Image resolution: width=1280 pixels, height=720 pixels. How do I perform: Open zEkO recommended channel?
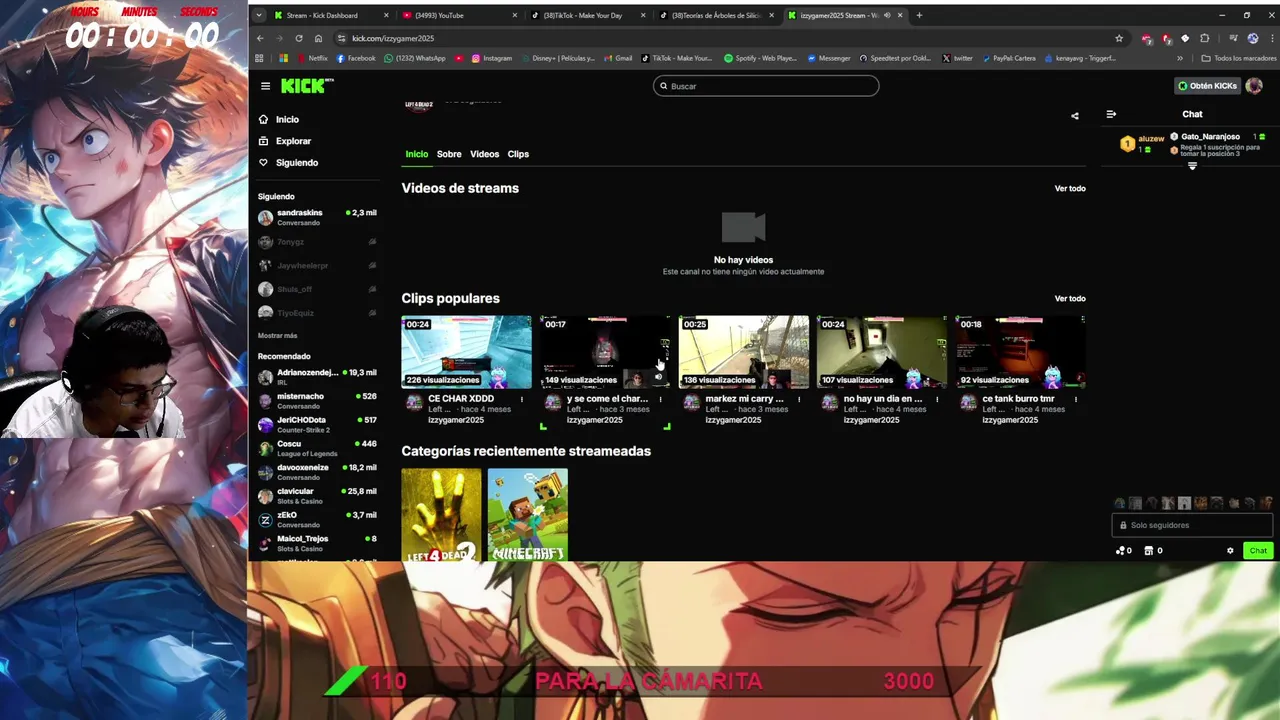pyautogui.click(x=317, y=519)
